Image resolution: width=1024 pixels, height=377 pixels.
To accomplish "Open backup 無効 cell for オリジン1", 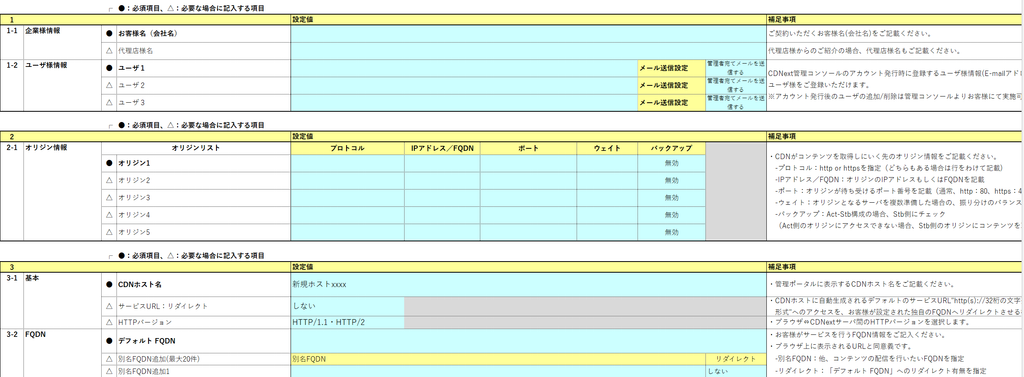I will pos(671,163).
